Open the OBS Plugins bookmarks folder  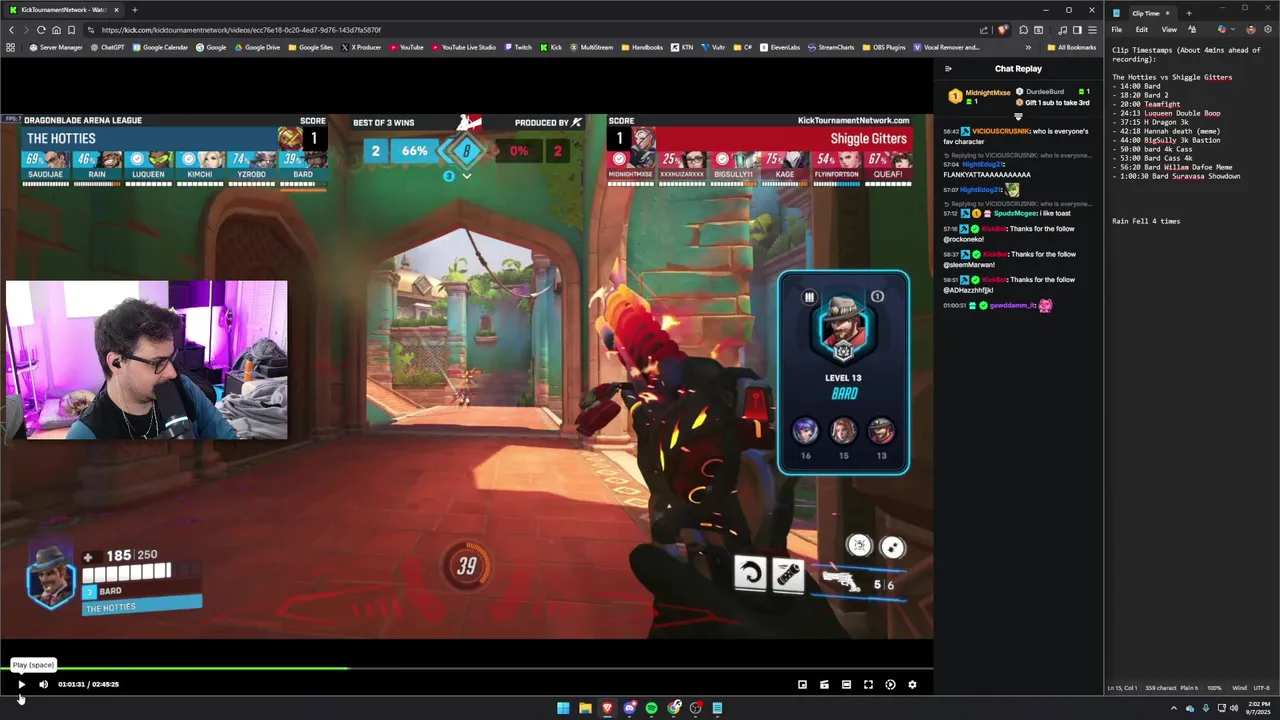883,47
